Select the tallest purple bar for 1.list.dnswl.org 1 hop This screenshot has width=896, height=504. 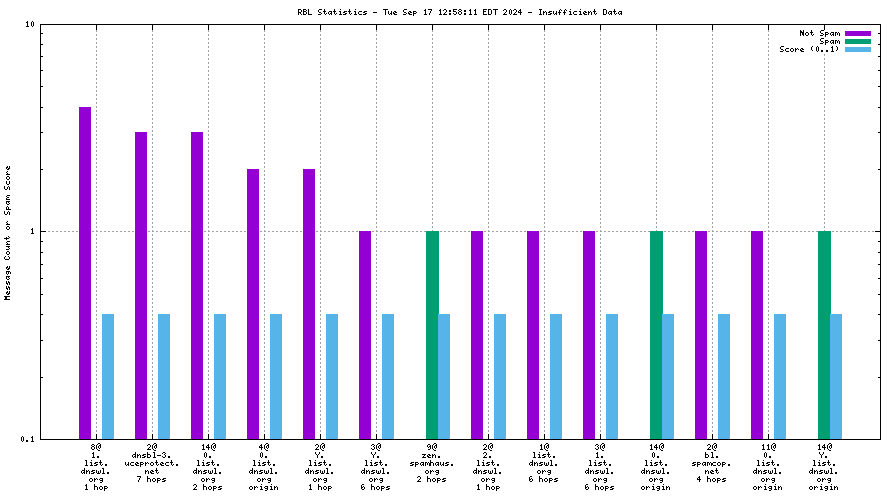click(x=86, y=272)
